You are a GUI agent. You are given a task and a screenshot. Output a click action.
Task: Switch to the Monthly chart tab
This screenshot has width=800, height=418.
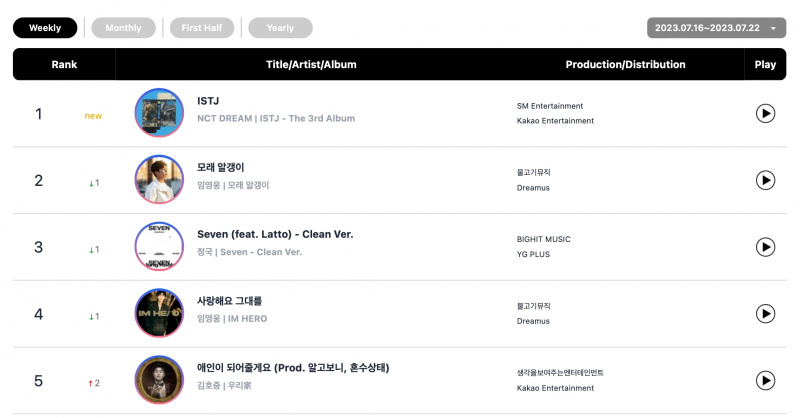[x=123, y=28]
